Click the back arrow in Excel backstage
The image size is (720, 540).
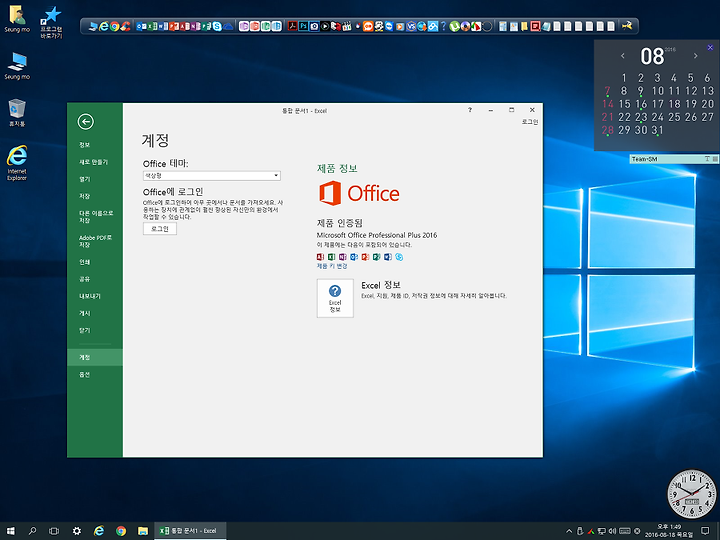click(x=85, y=122)
